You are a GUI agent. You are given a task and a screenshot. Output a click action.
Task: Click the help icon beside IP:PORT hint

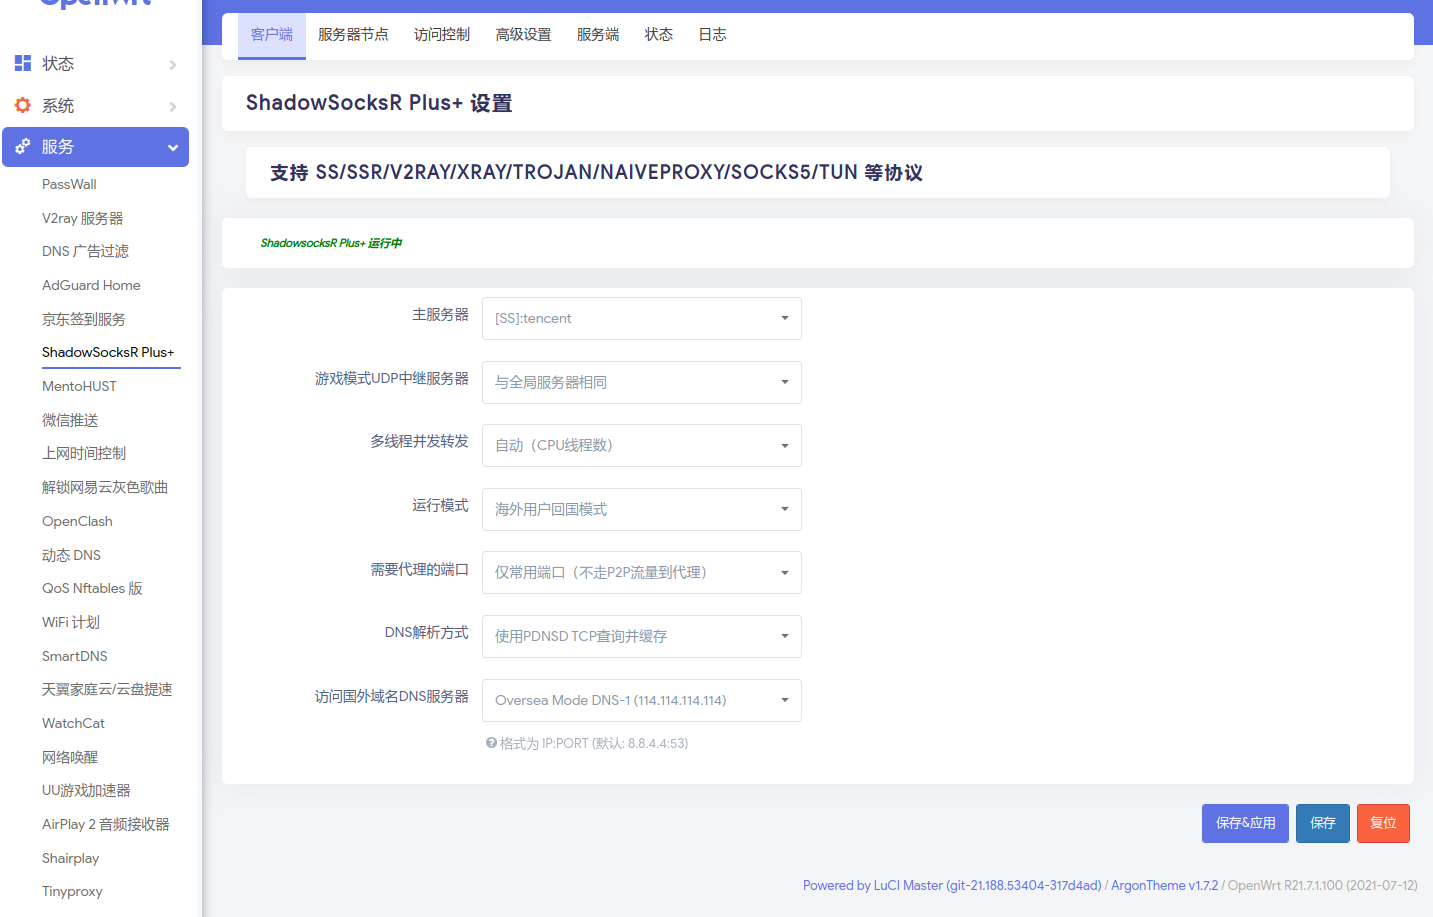pyautogui.click(x=491, y=743)
